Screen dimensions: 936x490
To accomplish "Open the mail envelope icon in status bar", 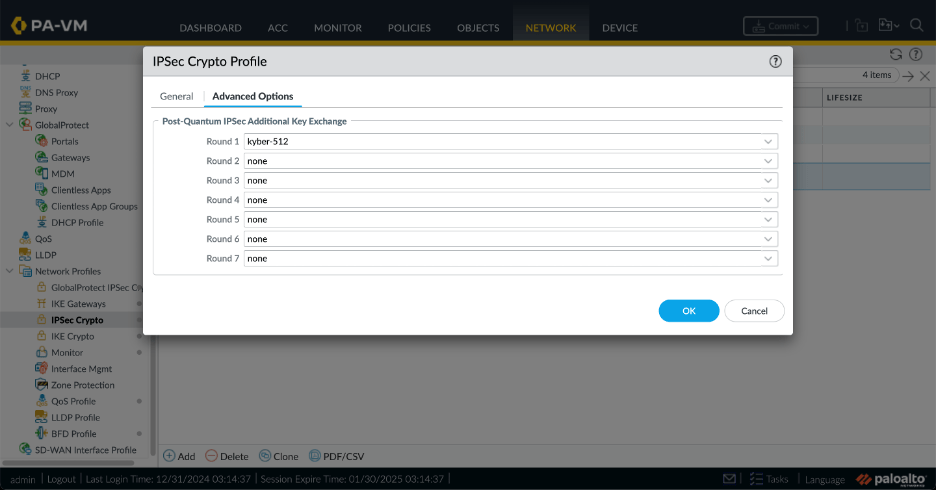I will click(729, 479).
